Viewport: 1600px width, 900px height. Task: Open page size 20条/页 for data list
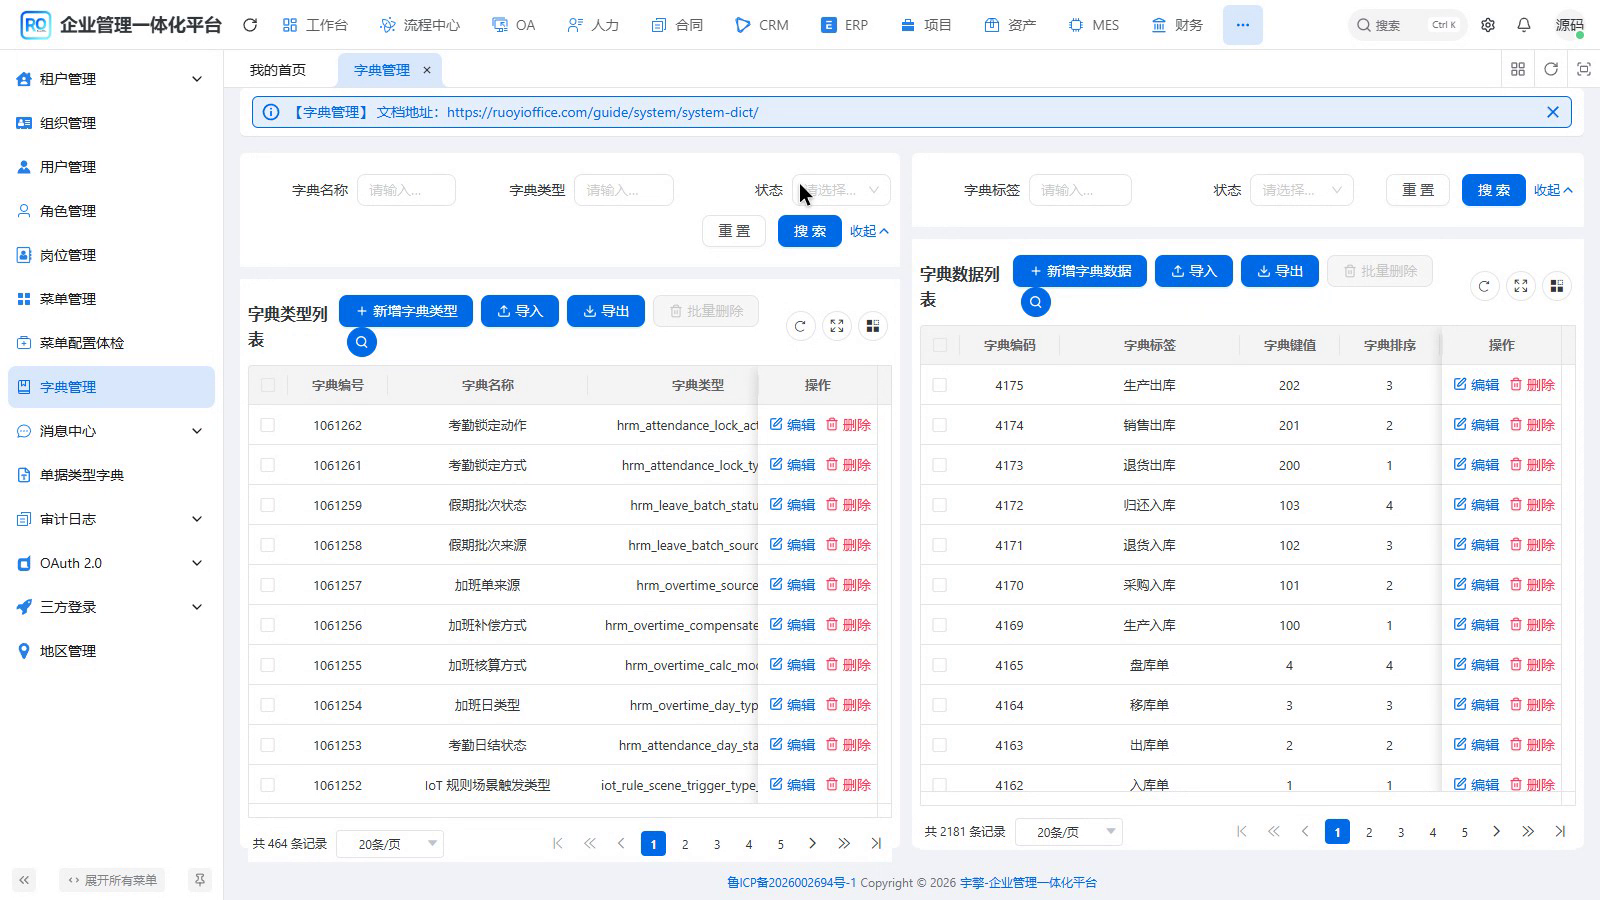point(1068,832)
